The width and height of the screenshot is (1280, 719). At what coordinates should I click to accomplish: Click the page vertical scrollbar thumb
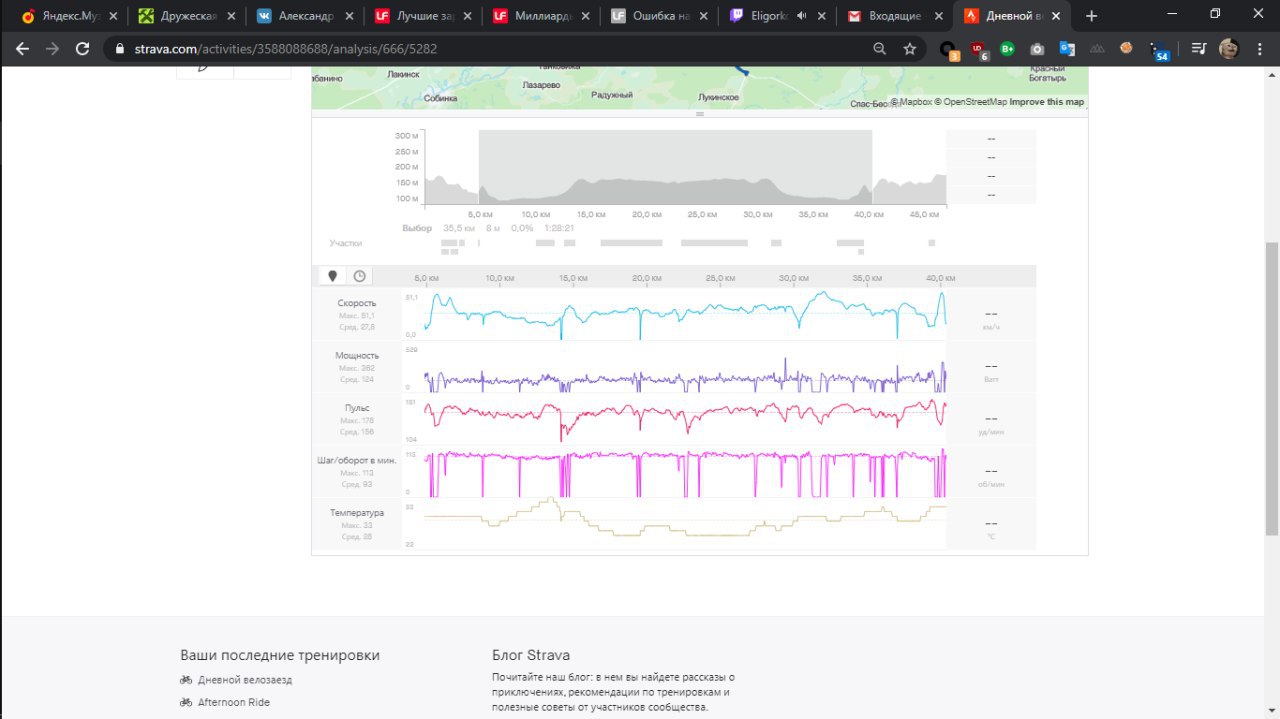click(x=1272, y=390)
